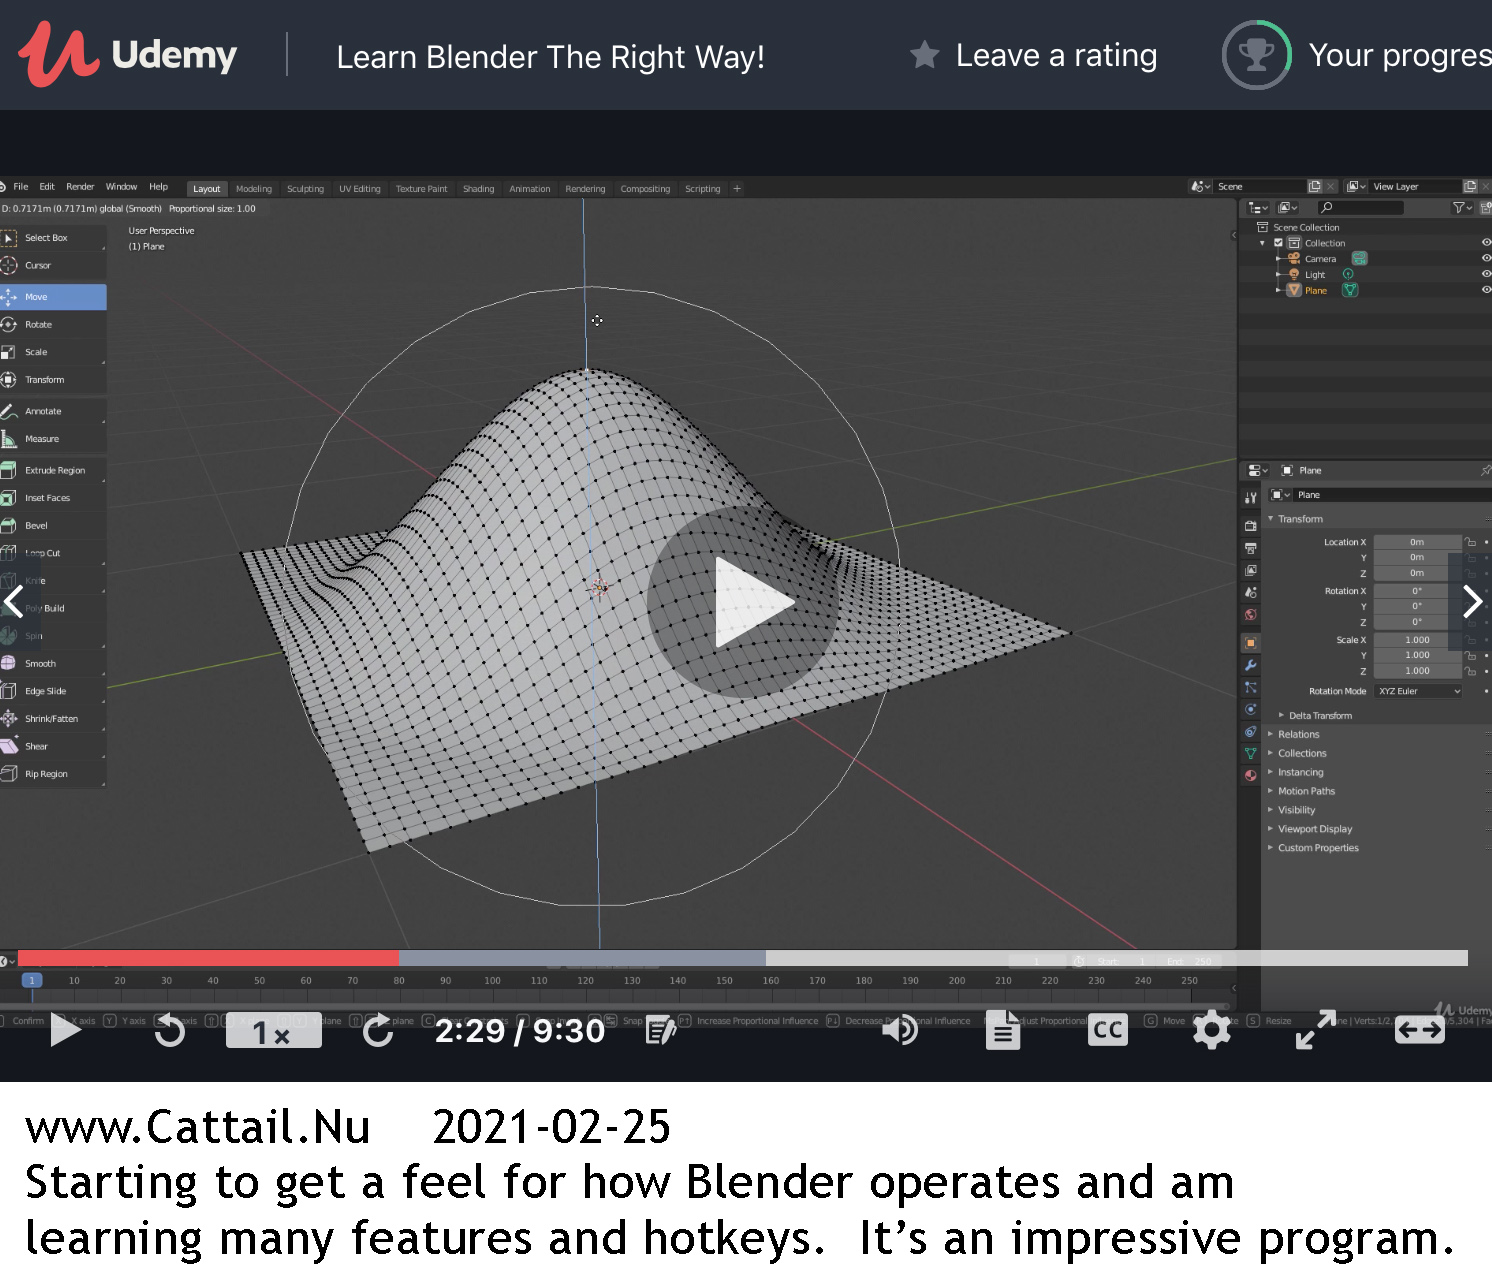Select the Select Box tool
The width and height of the screenshot is (1492, 1282).
point(53,238)
